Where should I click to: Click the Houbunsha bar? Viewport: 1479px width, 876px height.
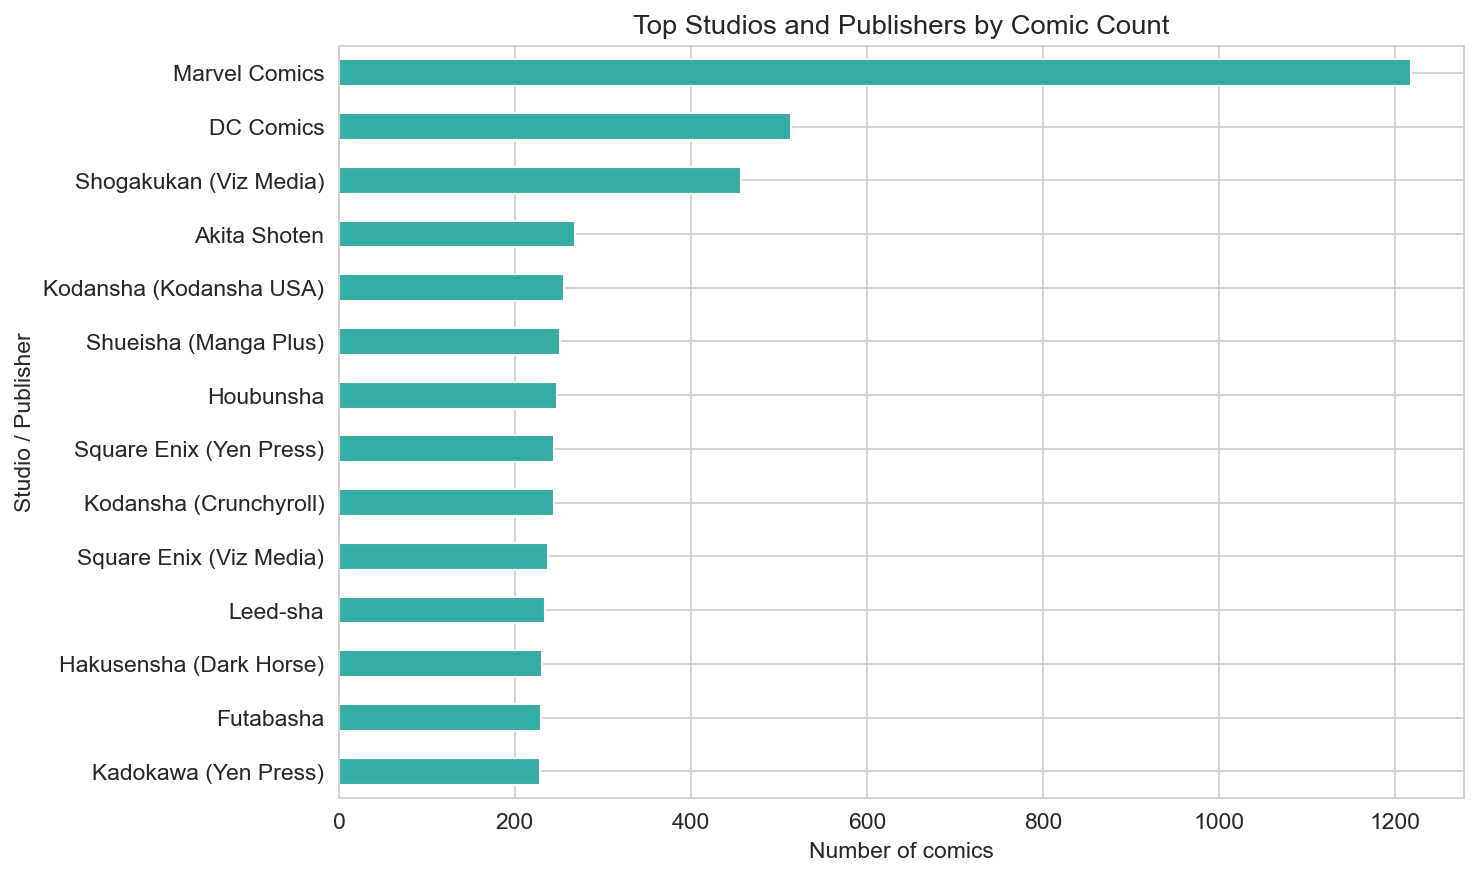pos(447,396)
